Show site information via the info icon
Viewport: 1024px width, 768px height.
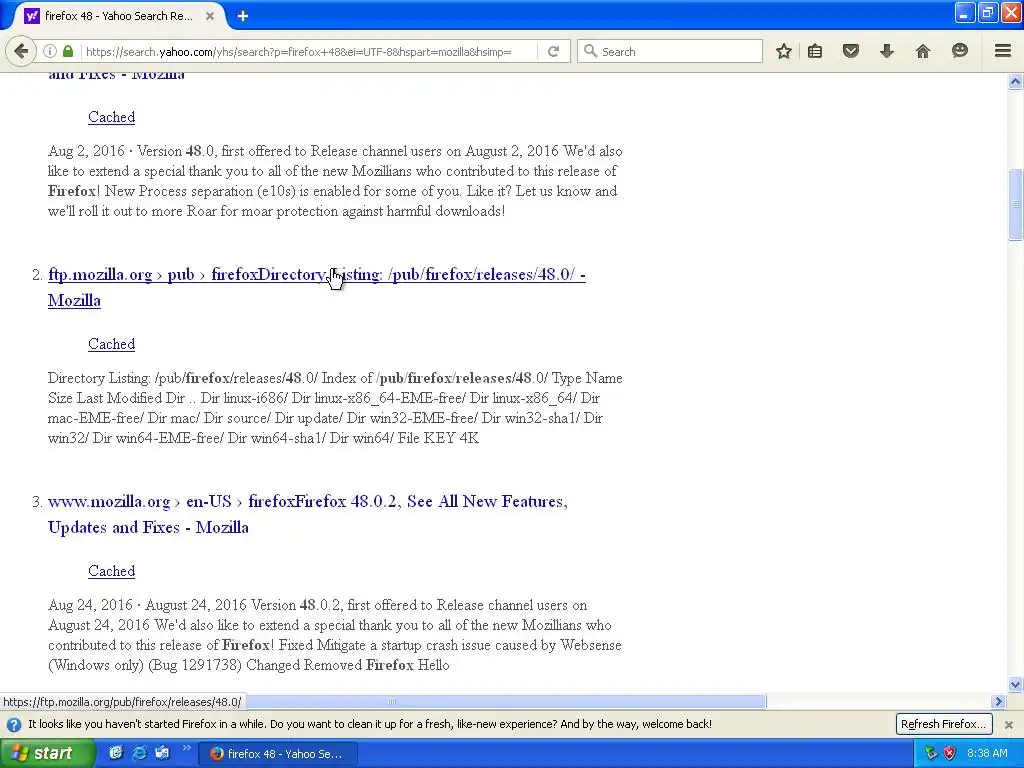coord(50,51)
